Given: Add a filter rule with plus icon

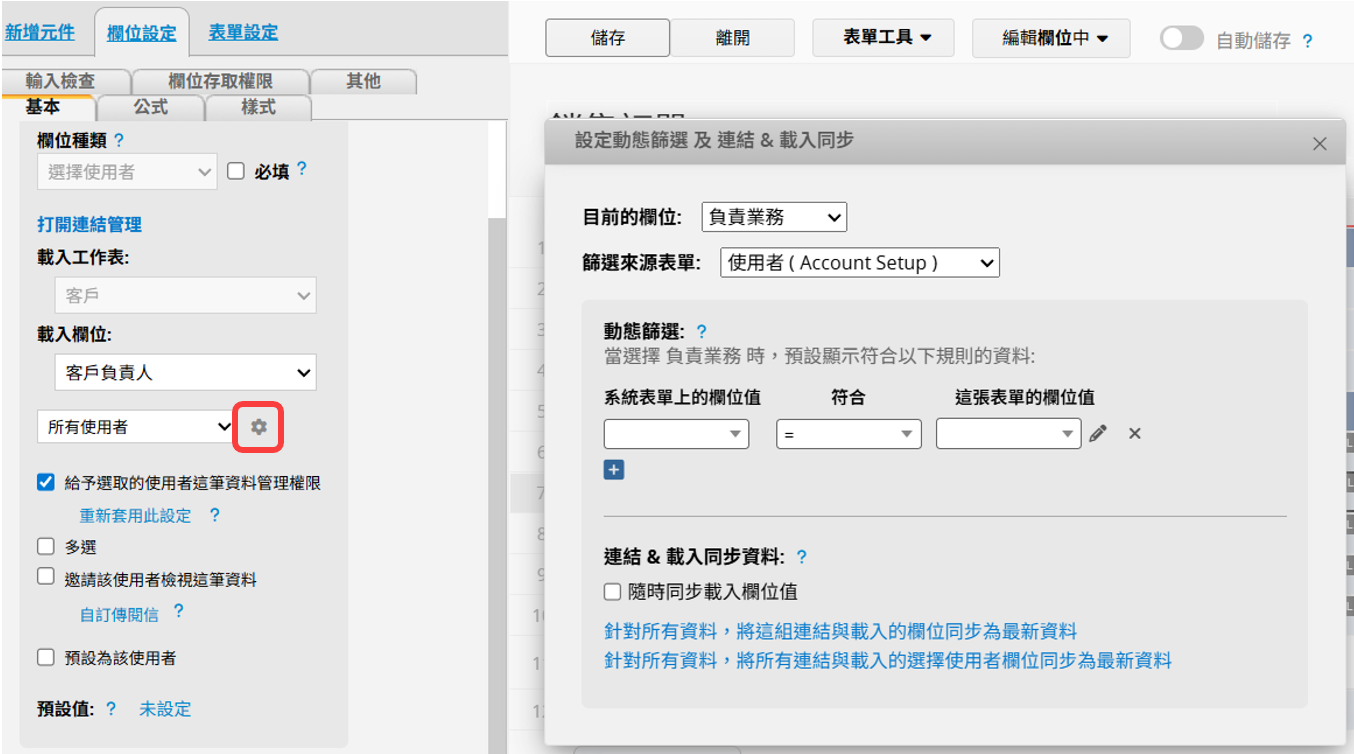Looking at the screenshot, I should pyautogui.click(x=614, y=469).
